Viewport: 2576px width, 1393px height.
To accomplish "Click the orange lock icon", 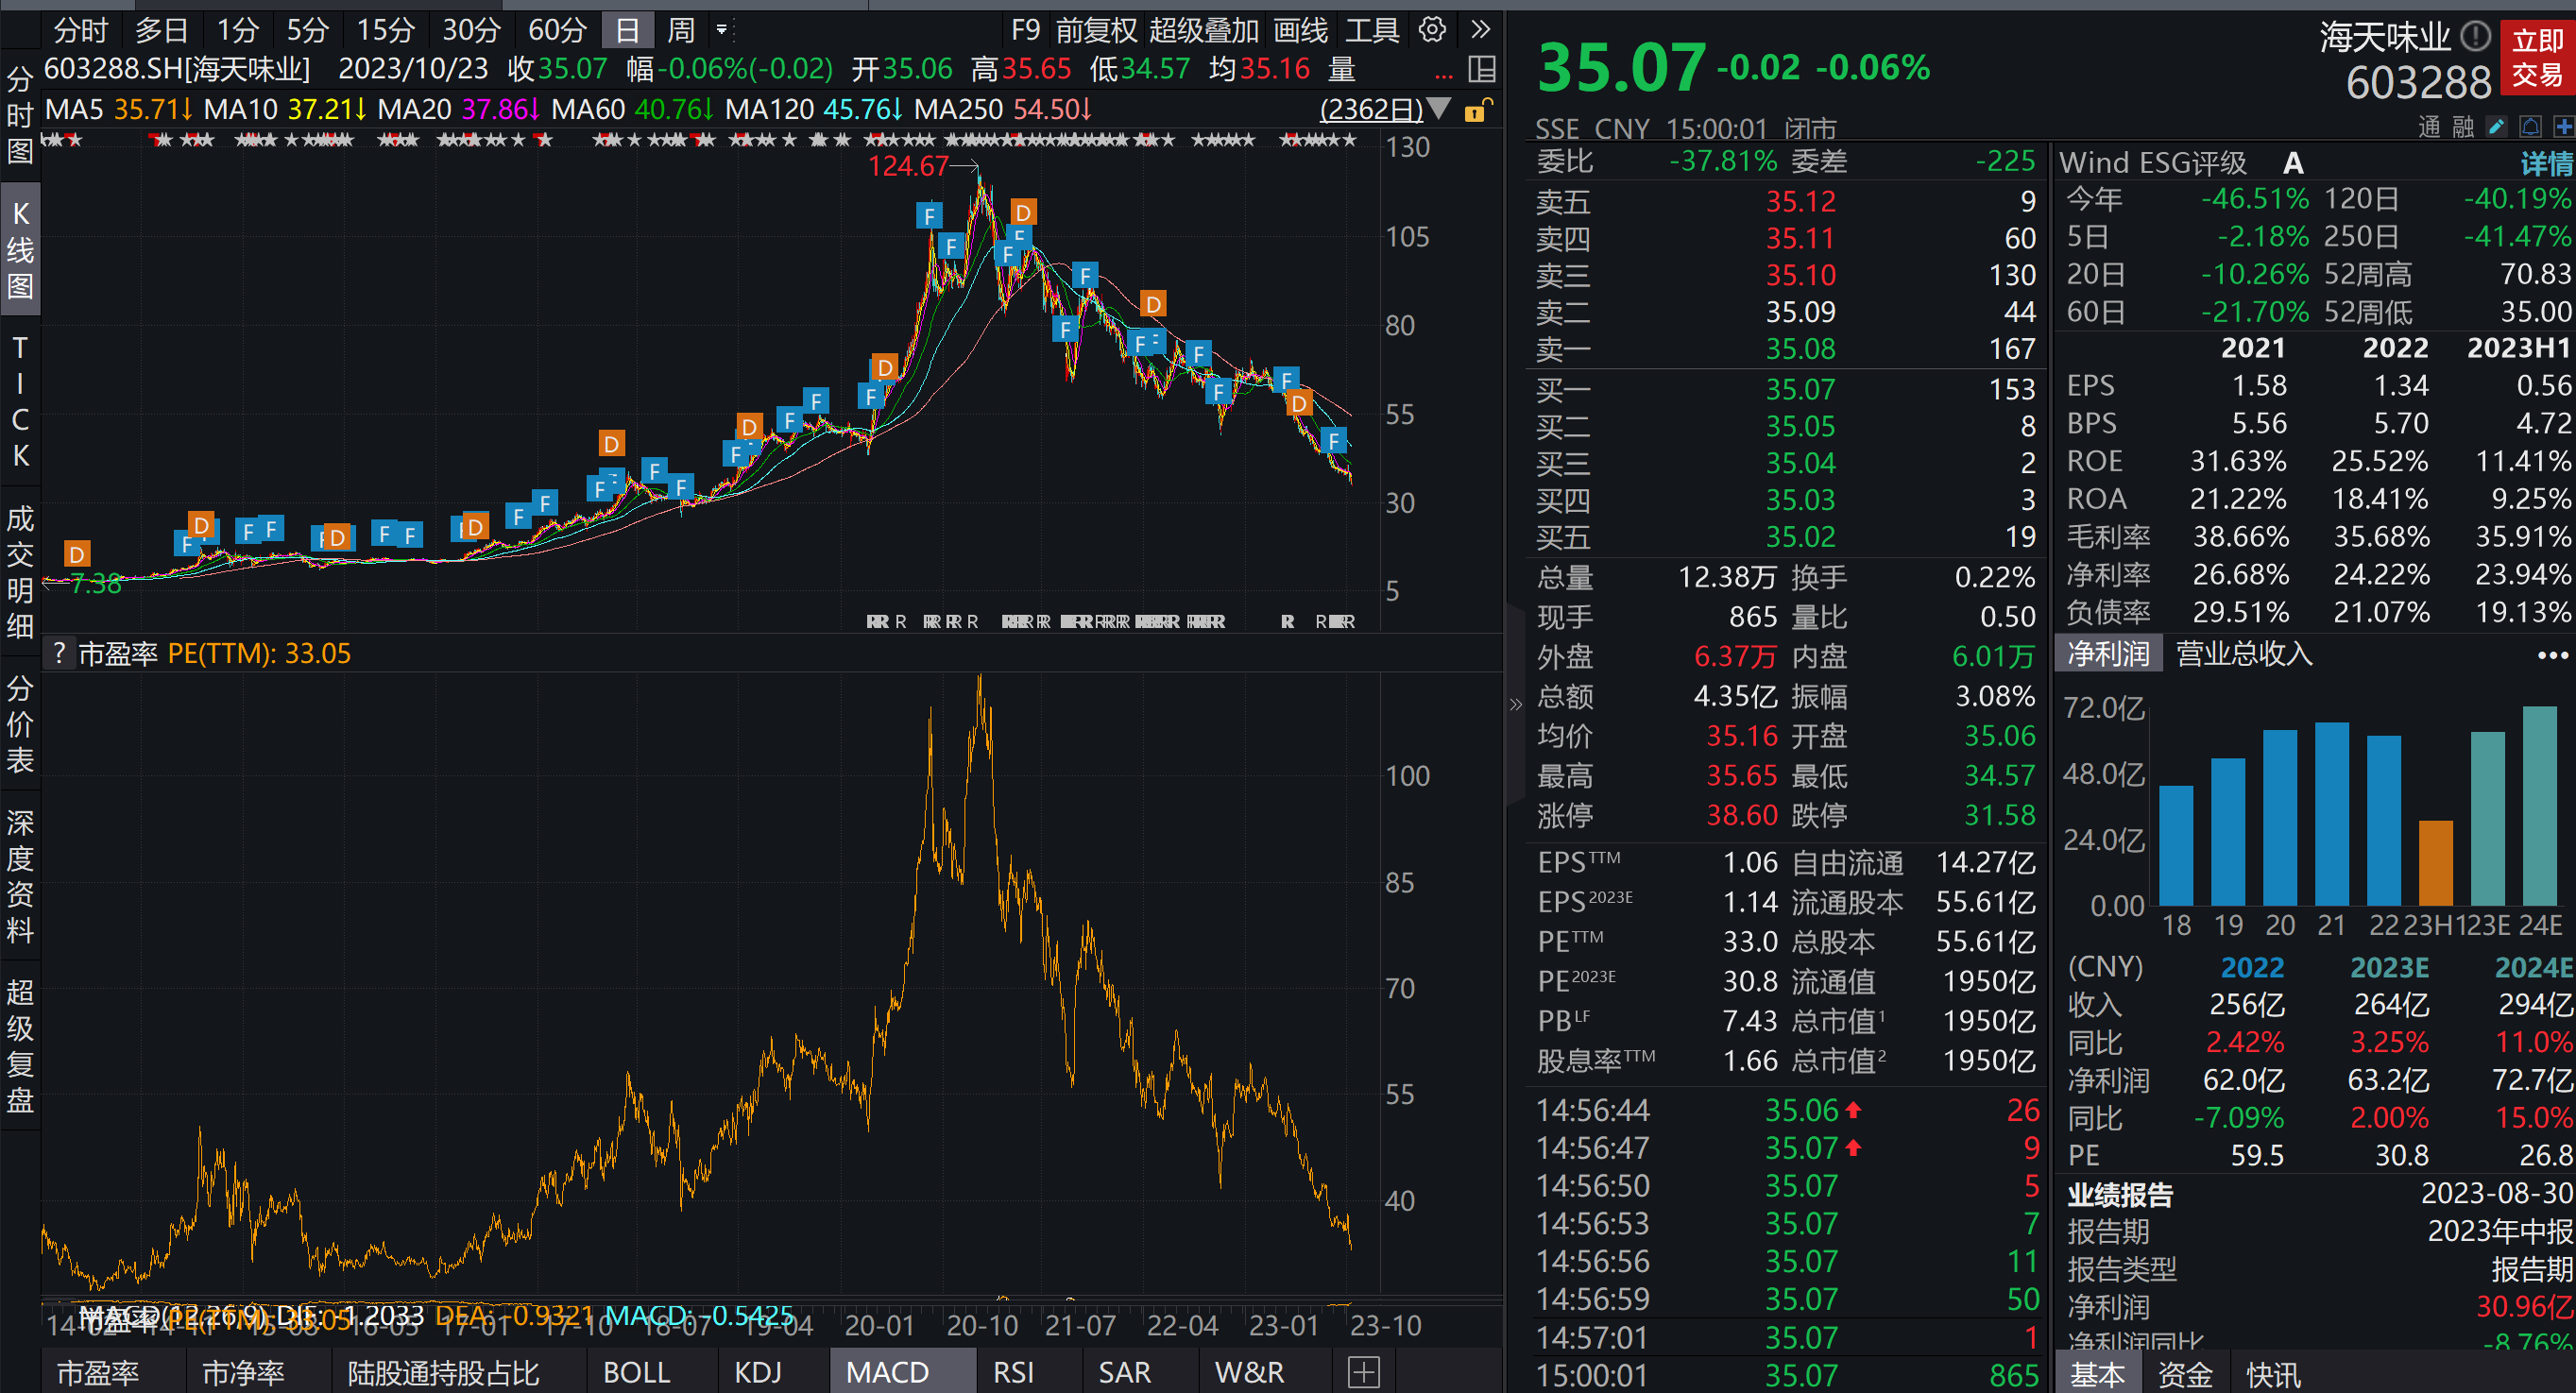I will pyautogui.click(x=1477, y=110).
